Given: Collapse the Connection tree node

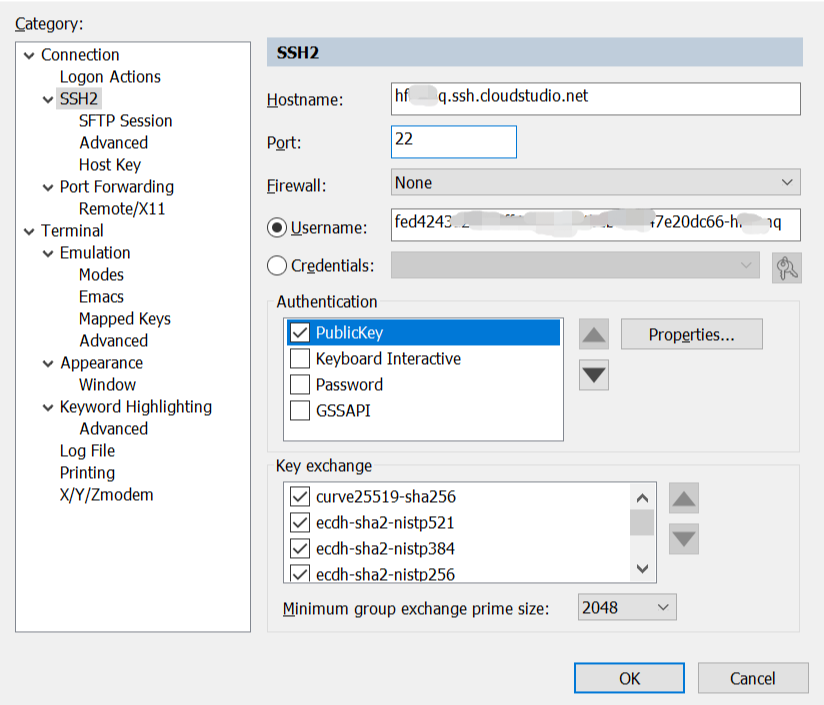Looking at the screenshot, I should pyautogui.click(x=29, y=55).
